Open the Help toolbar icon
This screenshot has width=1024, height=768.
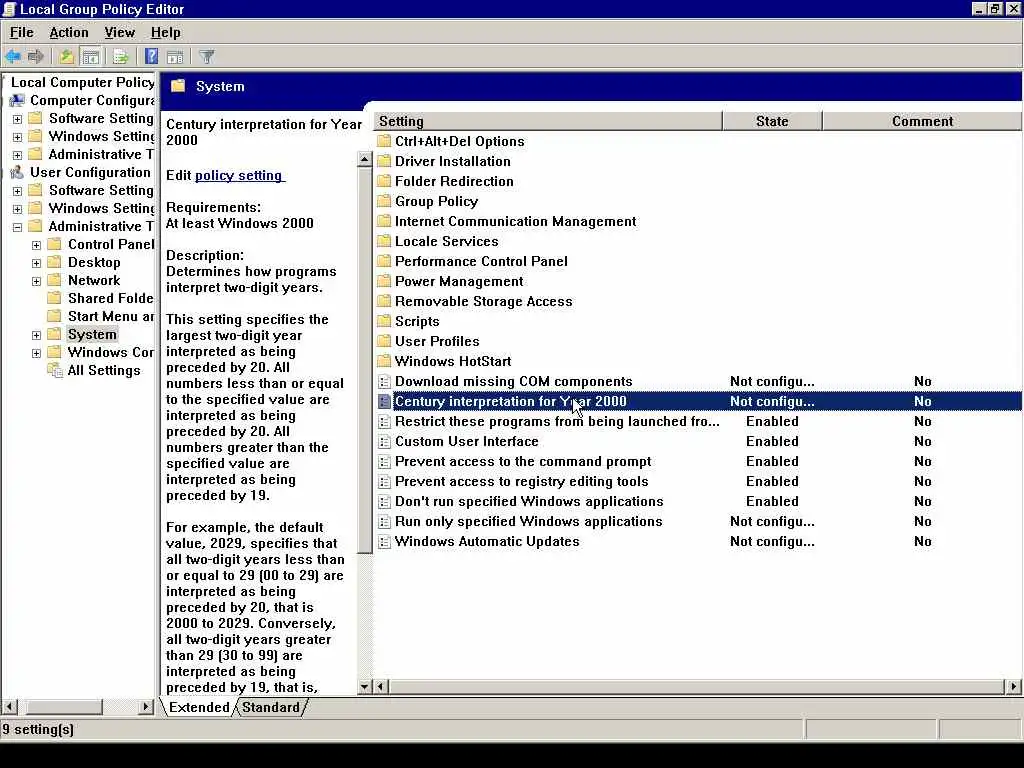coord(152,57)
